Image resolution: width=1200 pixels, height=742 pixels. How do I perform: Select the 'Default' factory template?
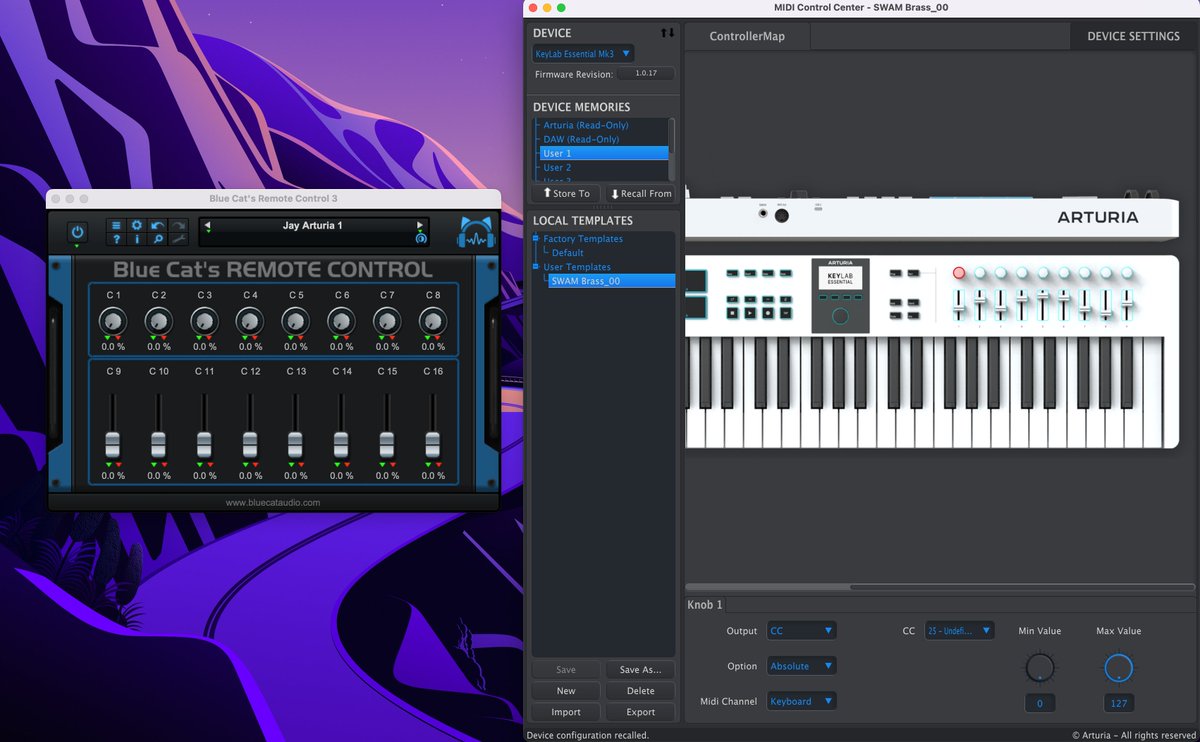[x=567, y=253]
